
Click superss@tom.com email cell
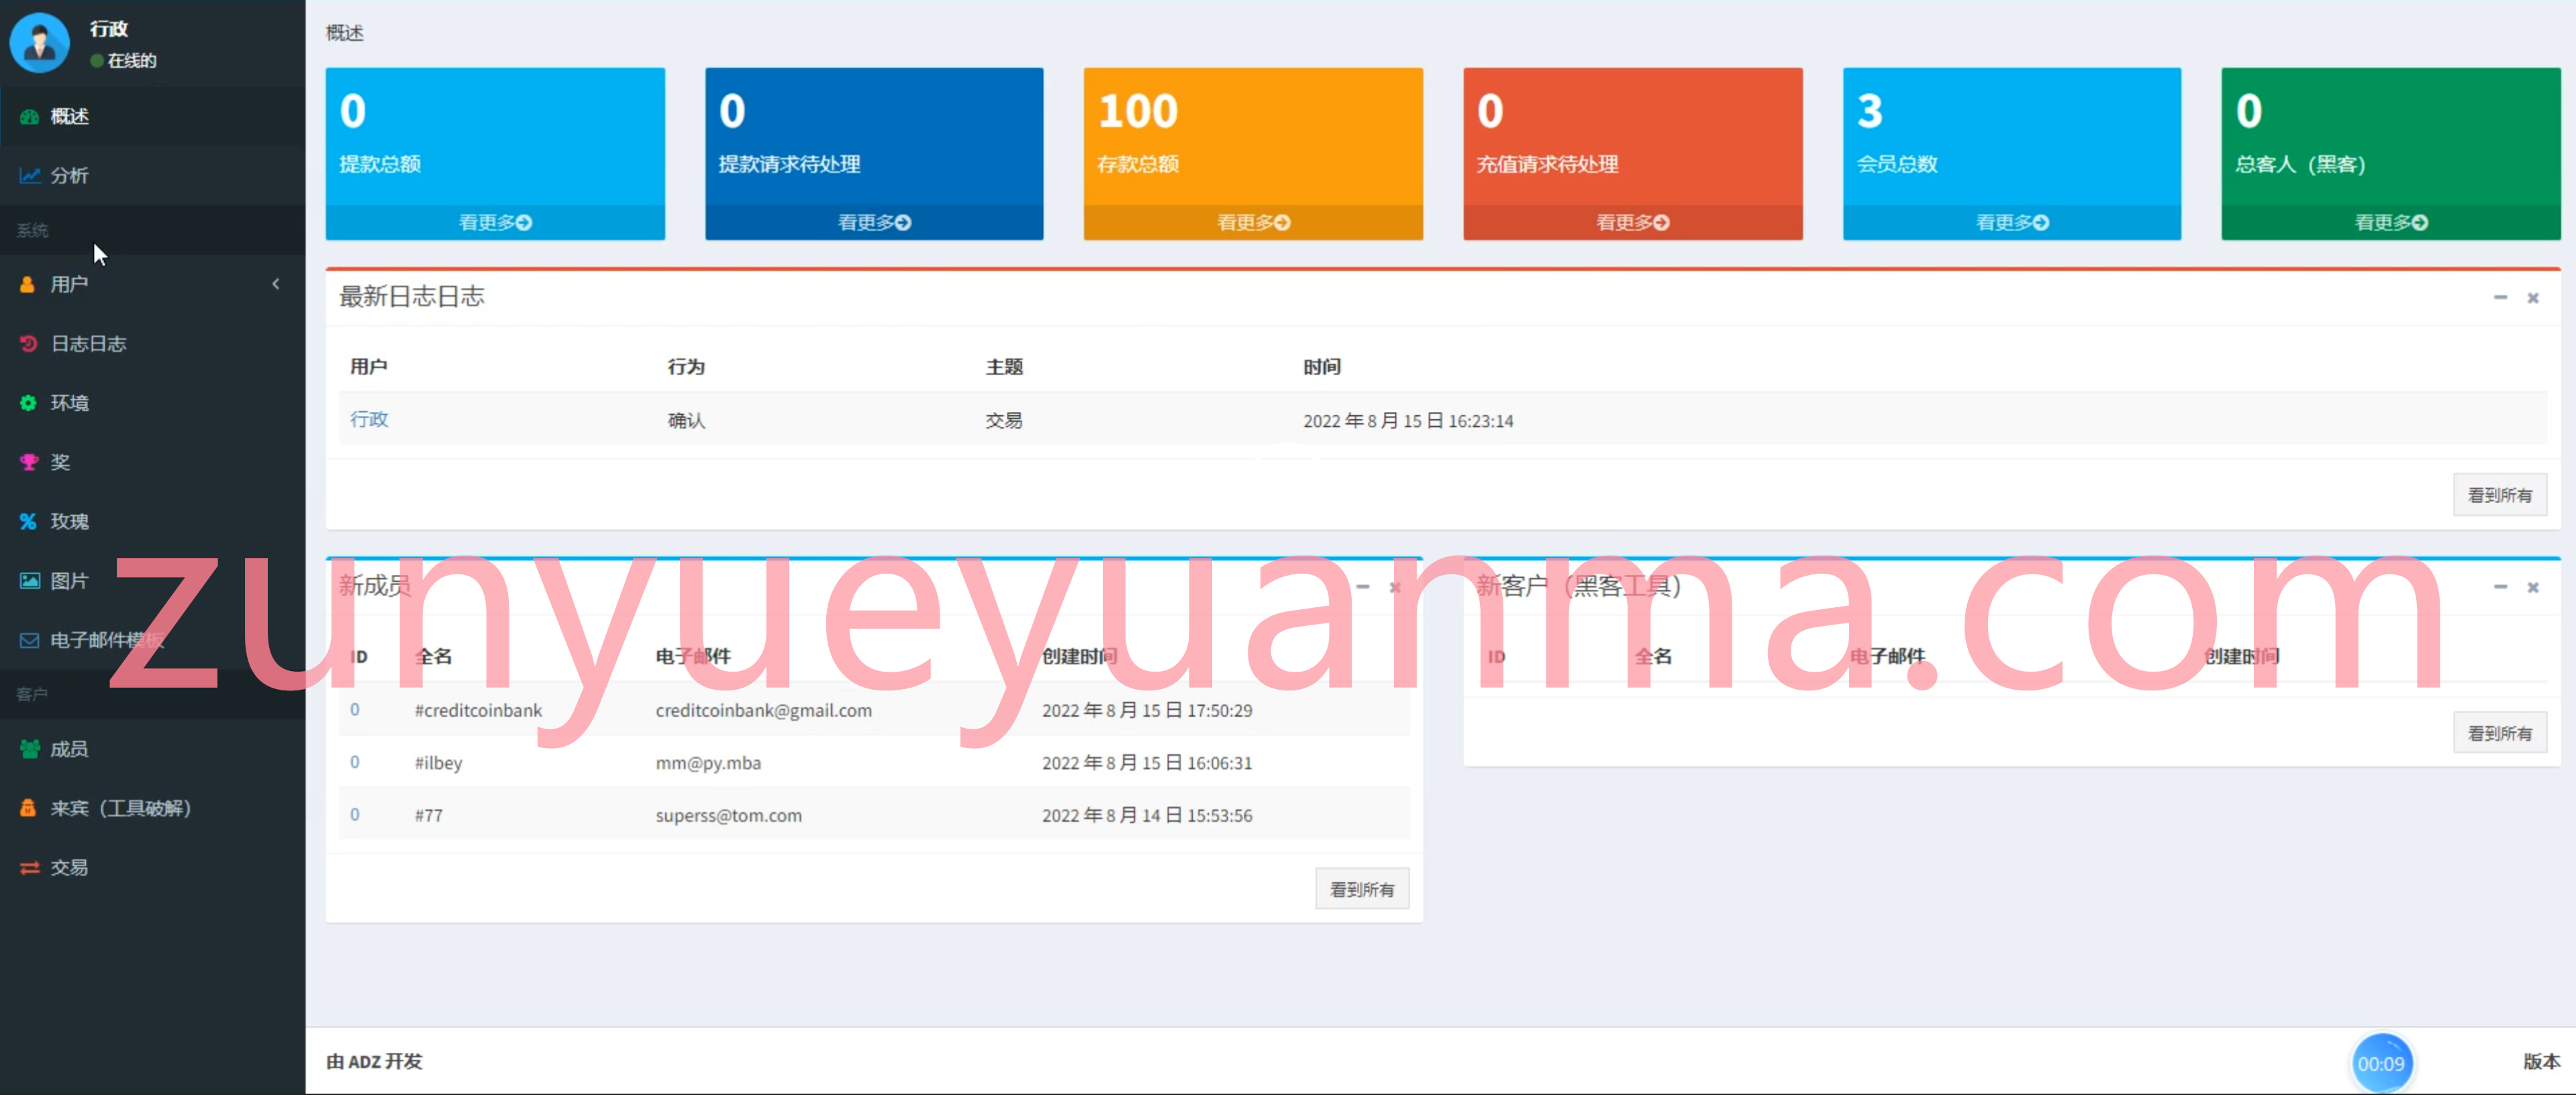729,815
